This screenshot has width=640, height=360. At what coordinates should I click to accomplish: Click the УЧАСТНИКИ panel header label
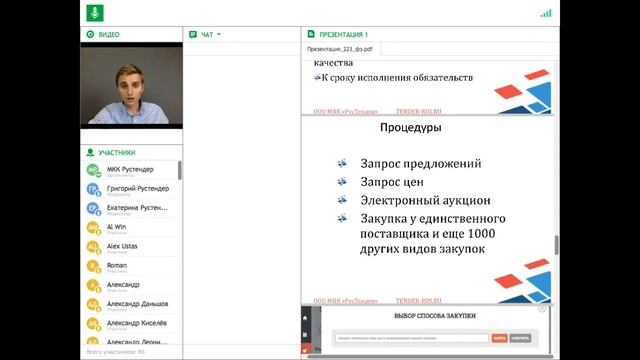pyautogui.click(x=117, y=153)
